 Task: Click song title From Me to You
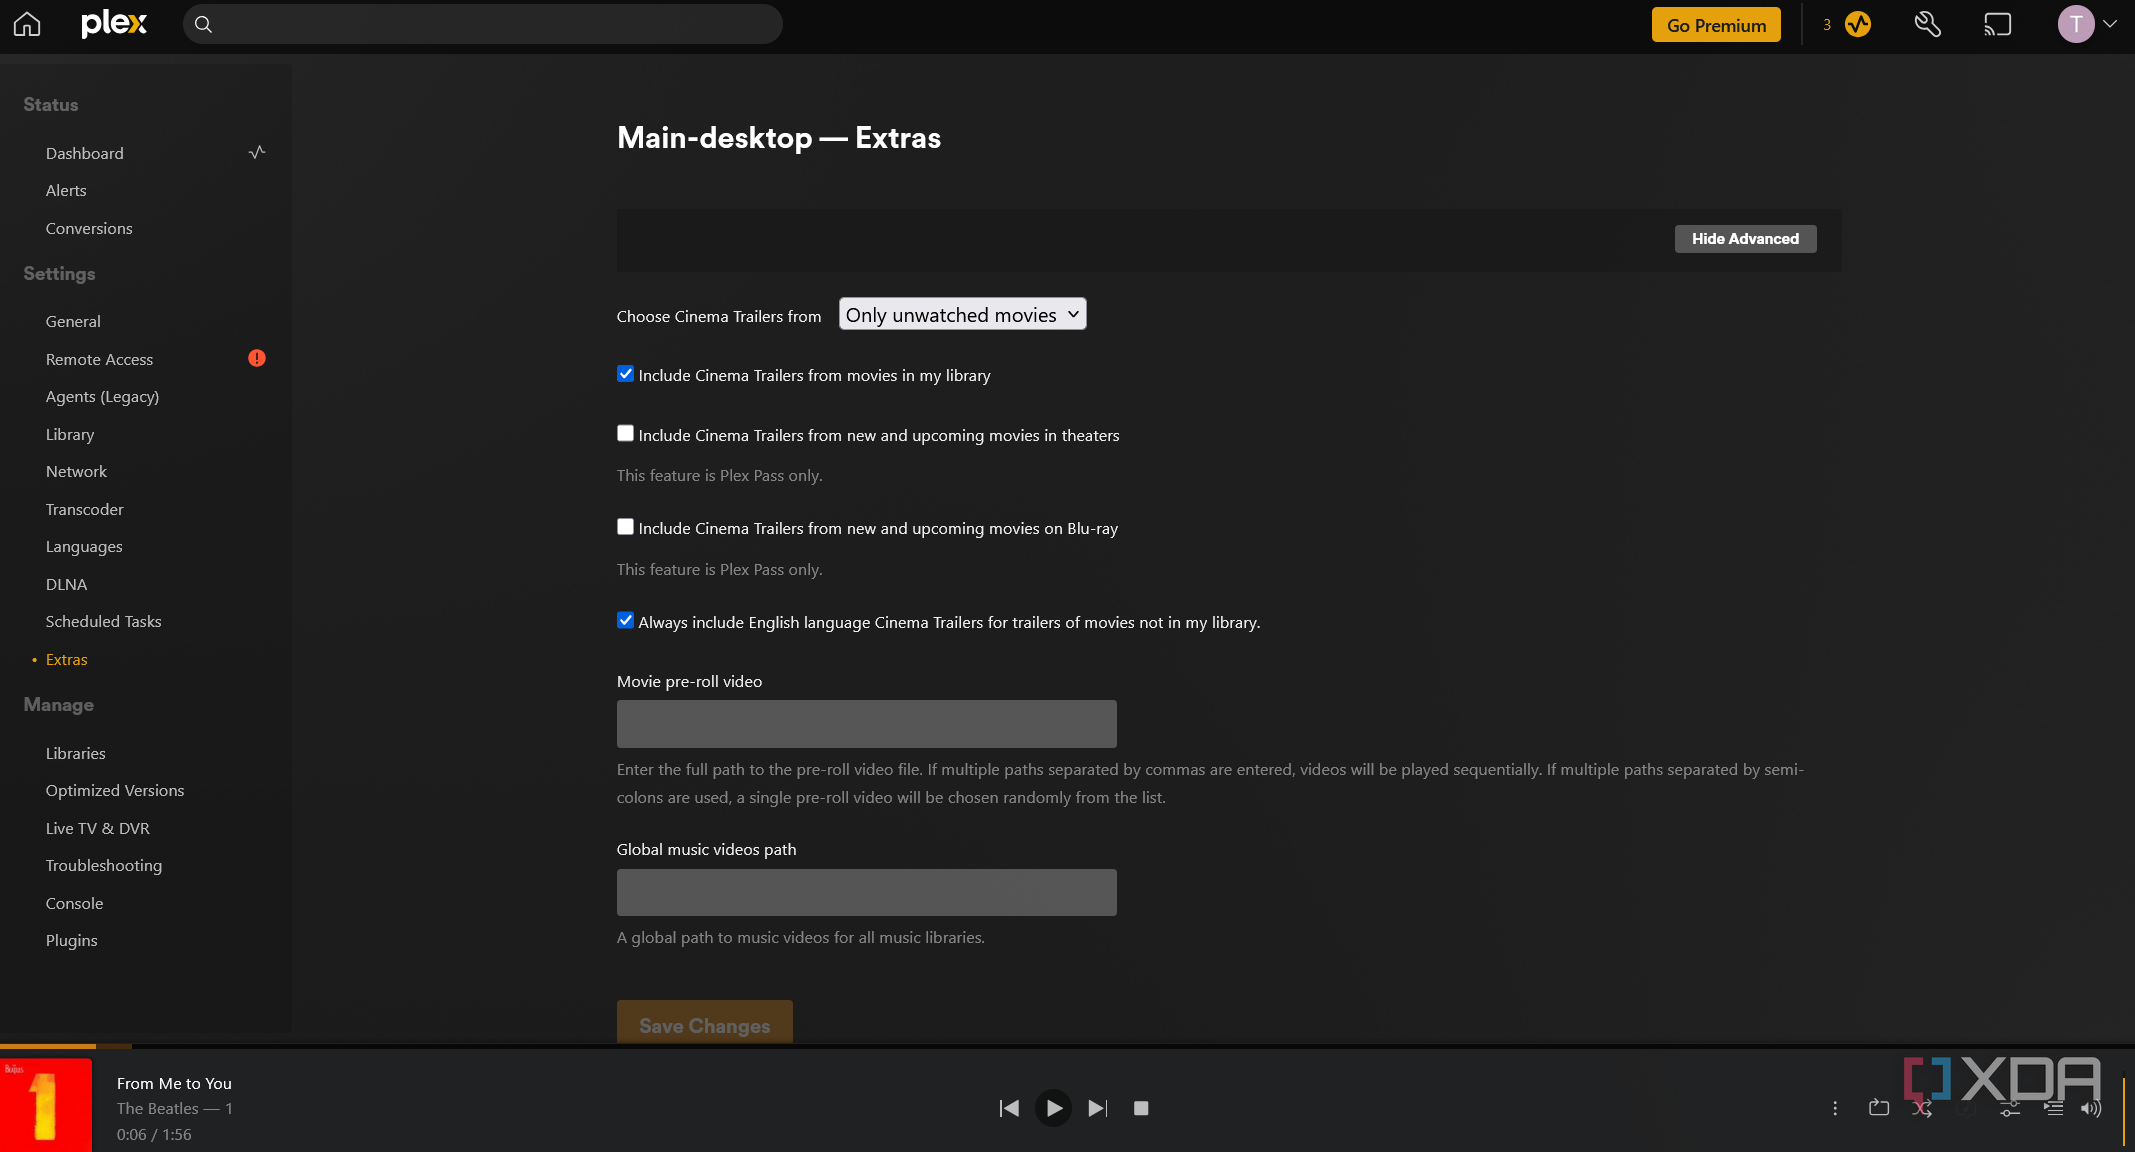[x=174, y=1083]
